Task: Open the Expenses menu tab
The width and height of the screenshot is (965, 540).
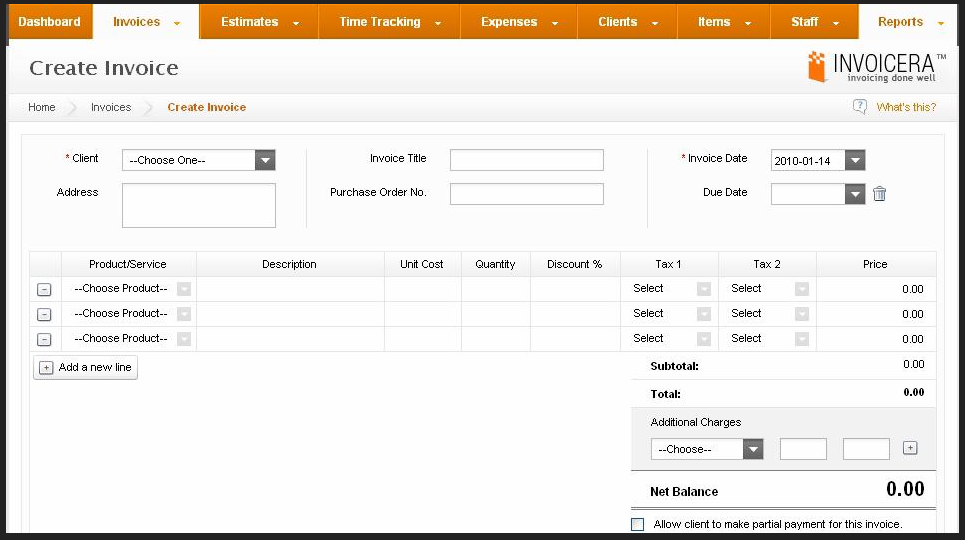Action: click(x=519, y=22)
